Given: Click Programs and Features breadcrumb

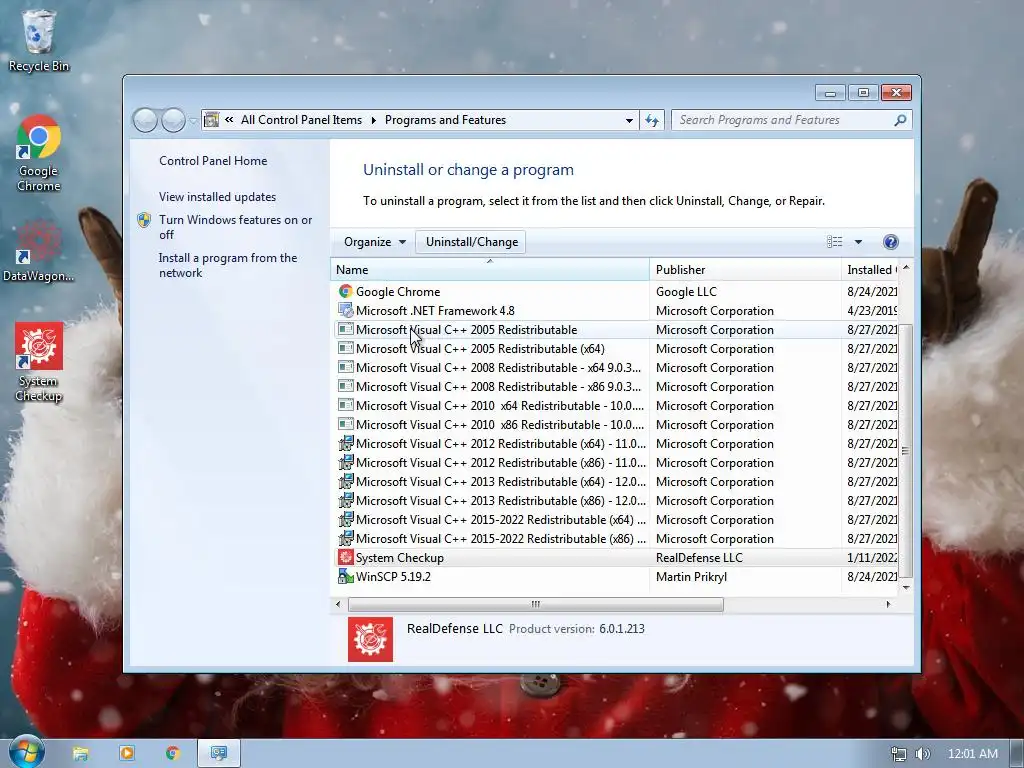Looking at the screenshot, I should pos(445,120).
